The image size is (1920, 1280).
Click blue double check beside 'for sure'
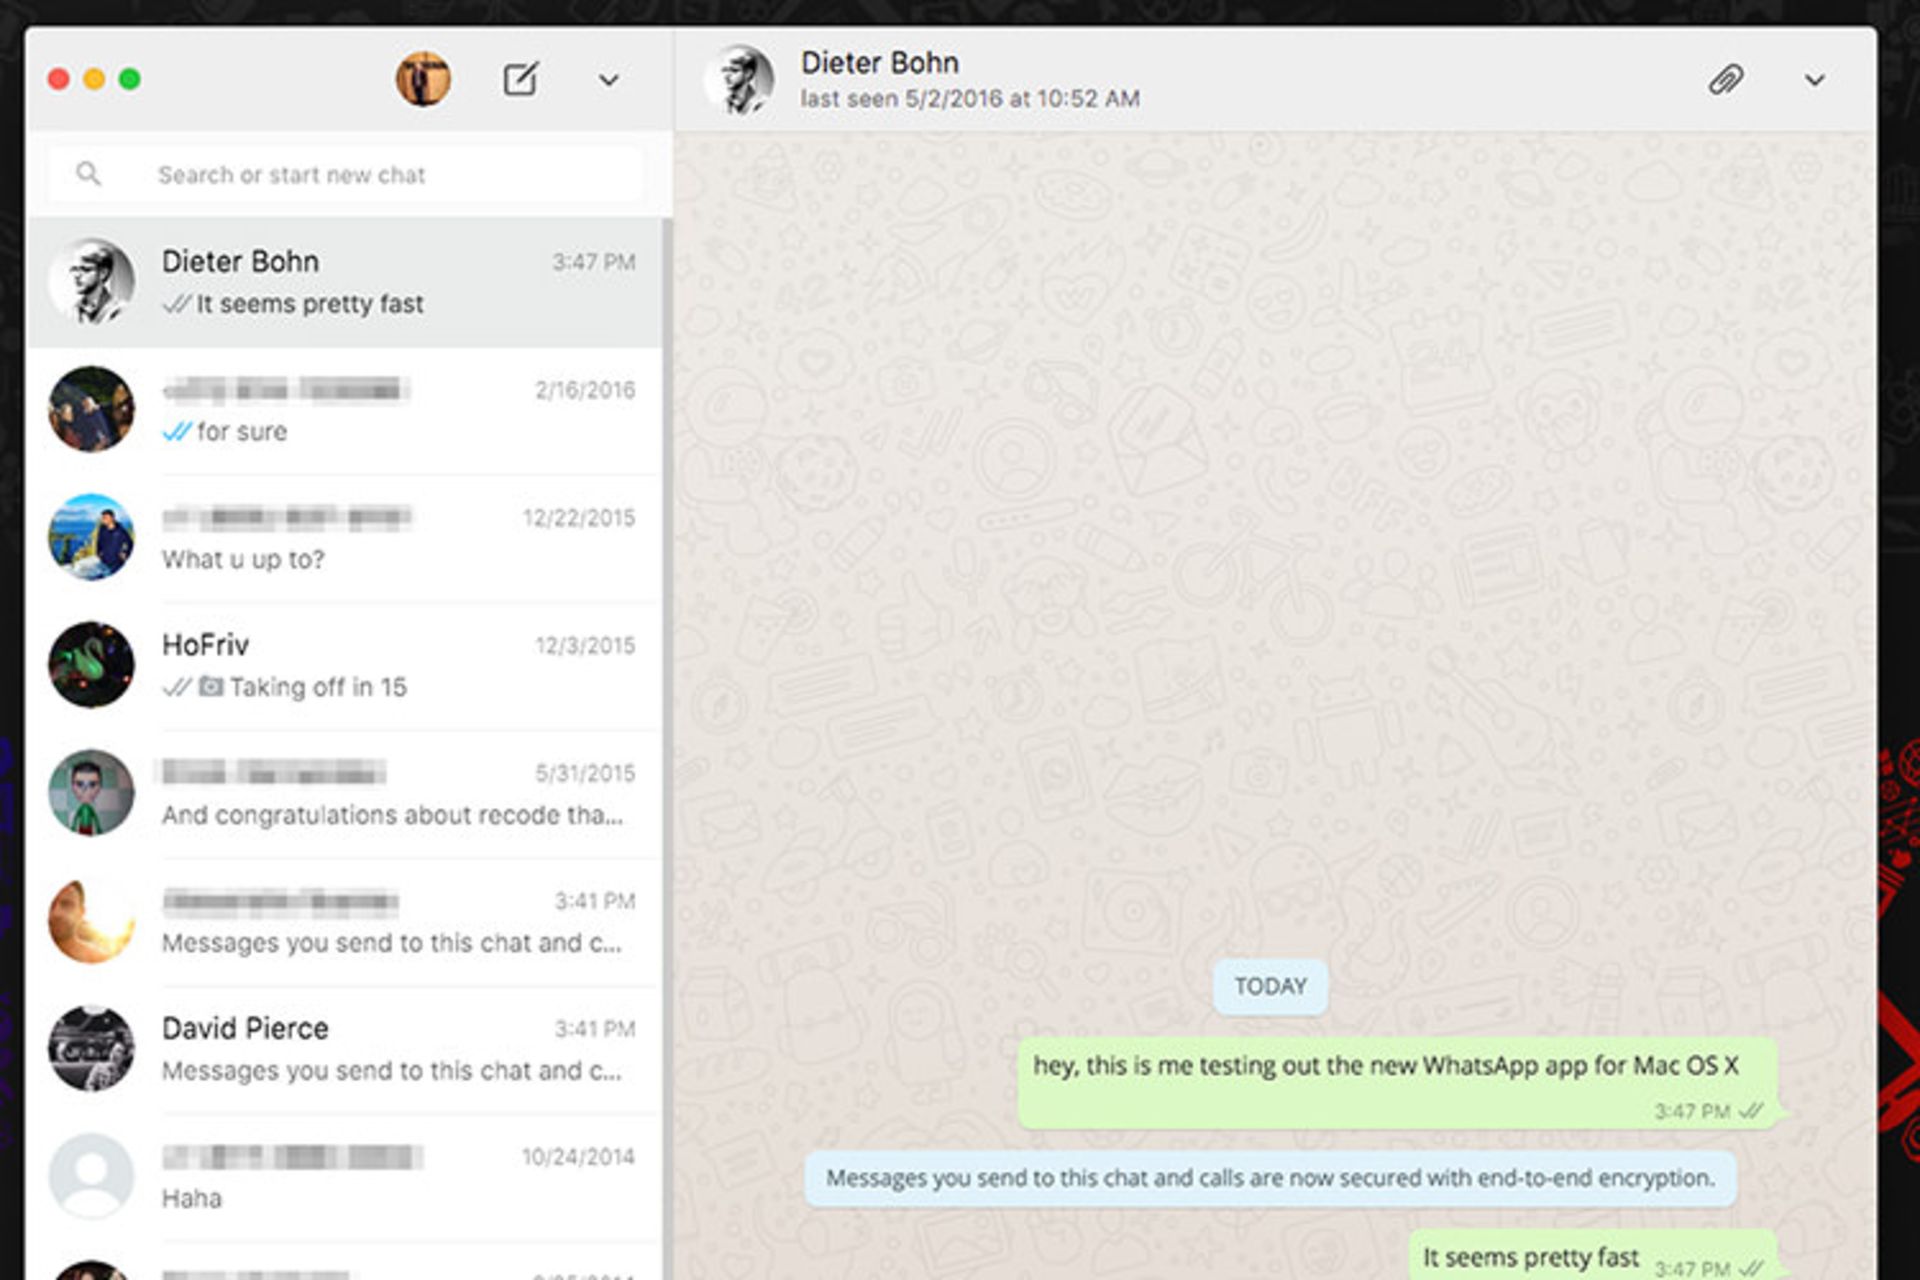176,431
